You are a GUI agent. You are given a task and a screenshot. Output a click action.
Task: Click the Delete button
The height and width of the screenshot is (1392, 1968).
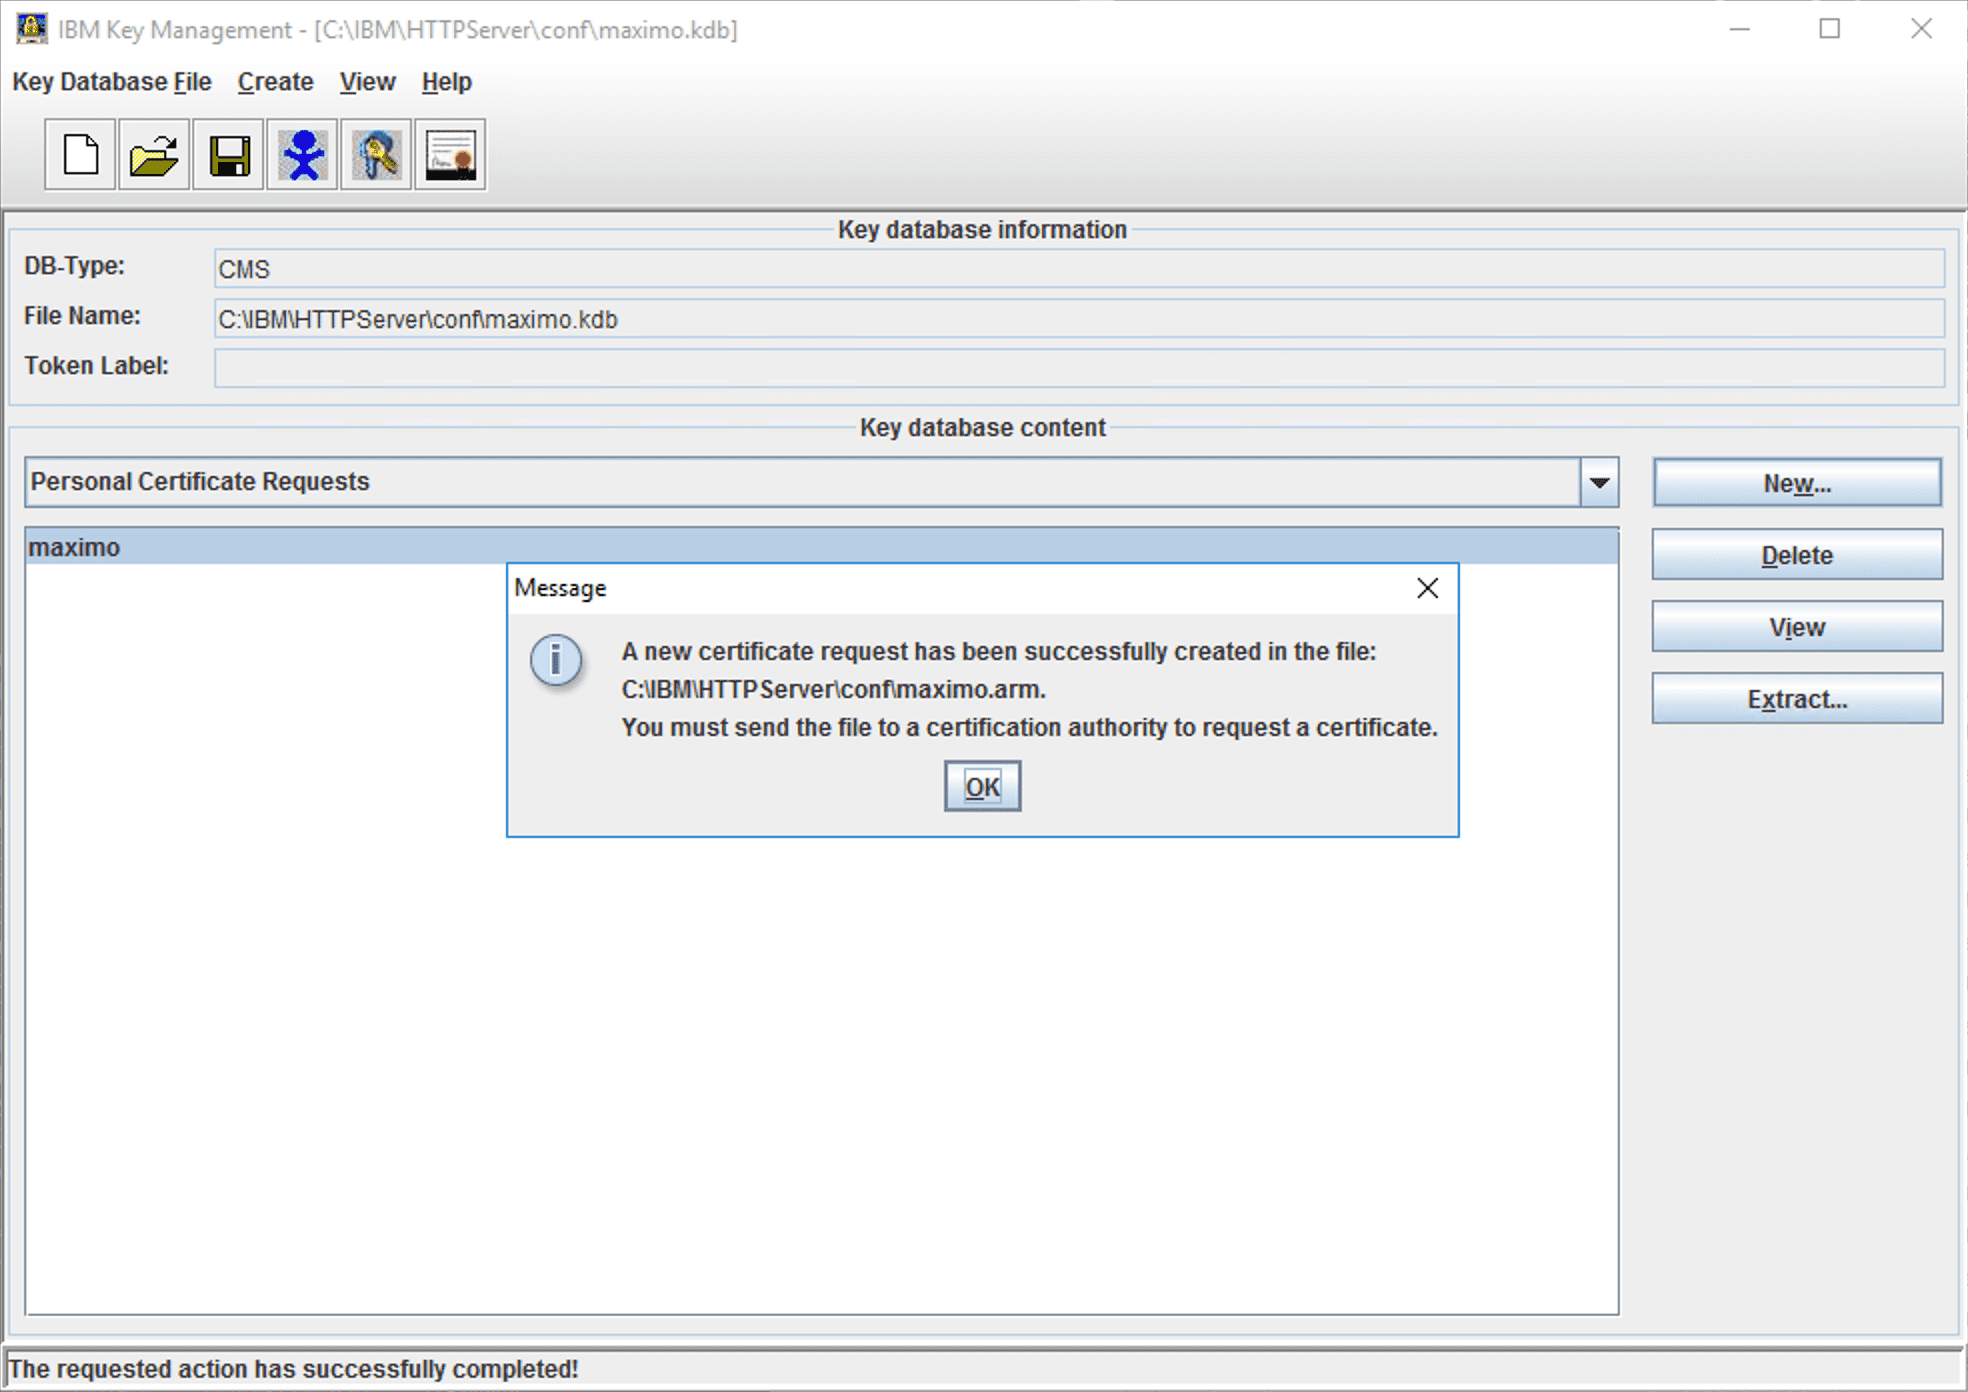coord(1797,555)
